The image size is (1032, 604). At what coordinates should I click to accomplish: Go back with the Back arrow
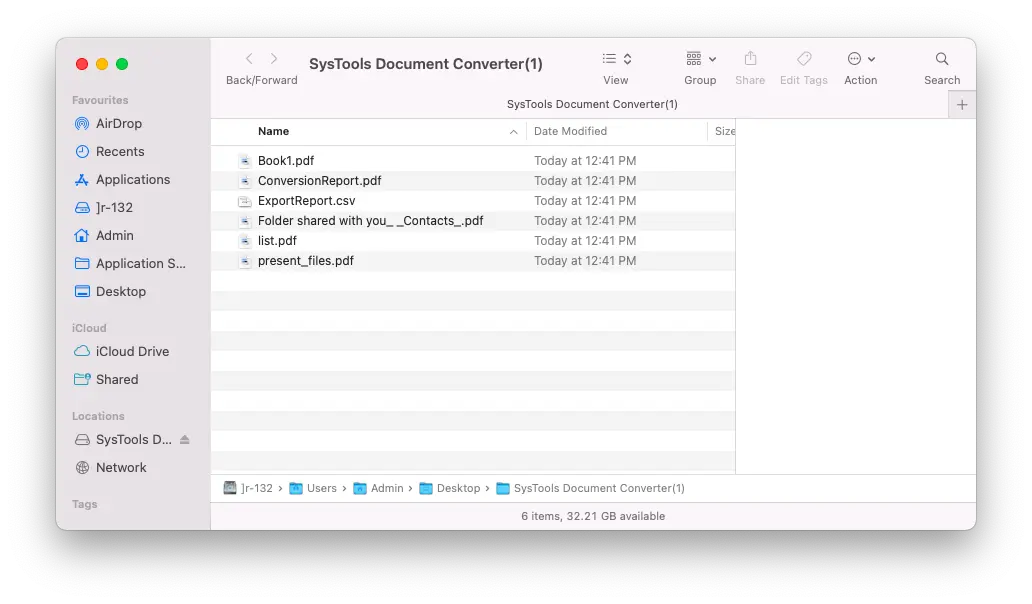249,59
